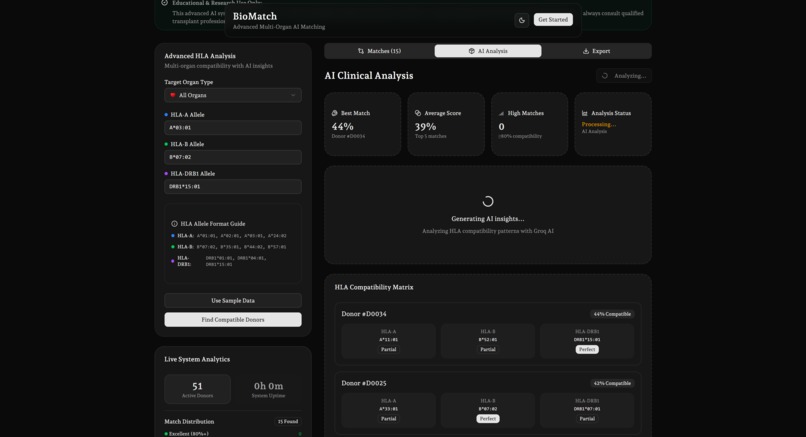Click the Best Match card icon
Screen dimensions: 806x437
click(x=335, y=113)
